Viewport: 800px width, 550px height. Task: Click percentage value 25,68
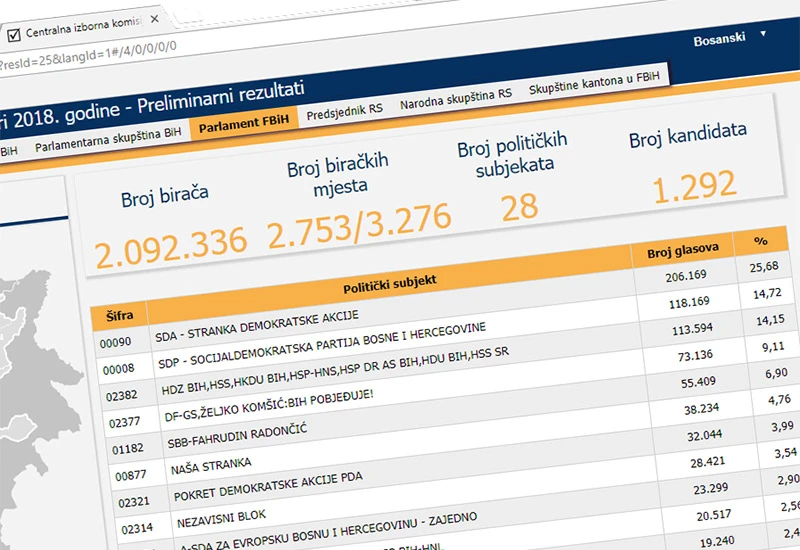tap(764, 267)
